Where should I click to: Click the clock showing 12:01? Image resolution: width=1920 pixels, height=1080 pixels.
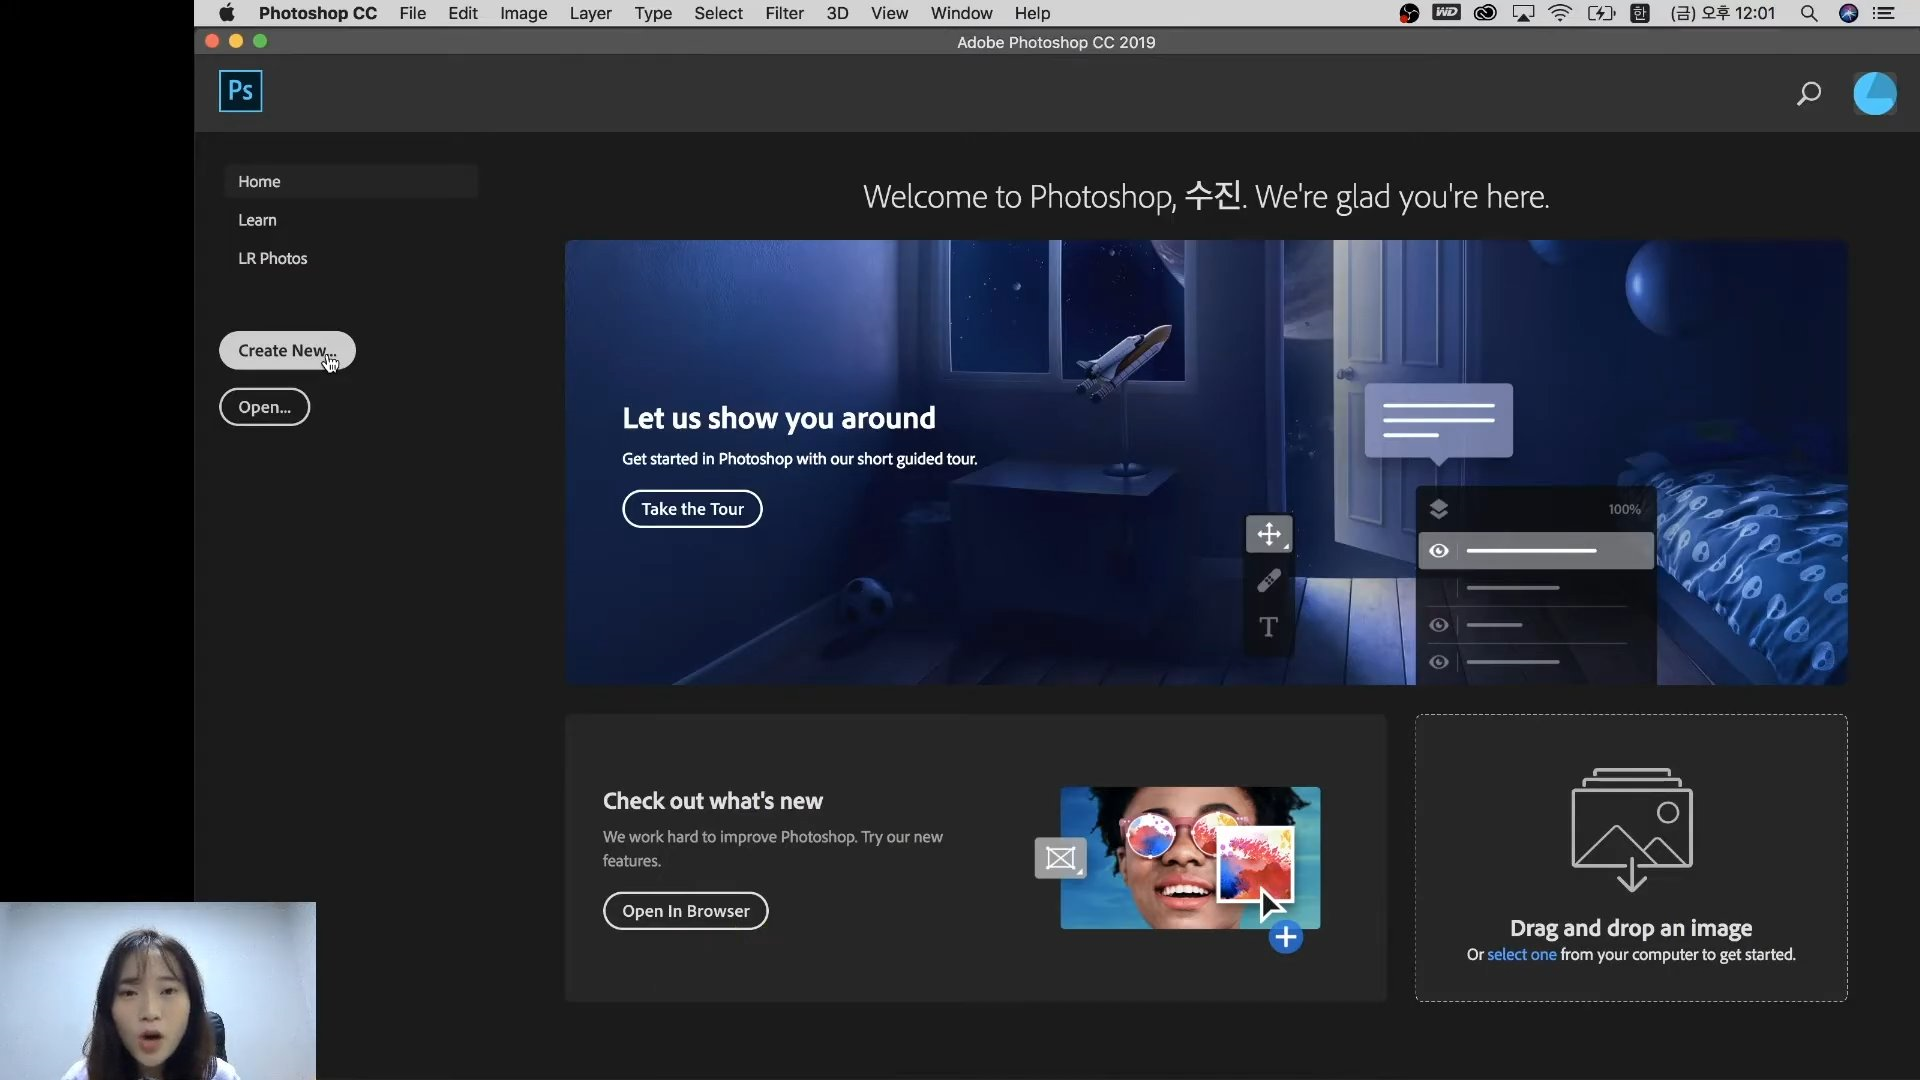pos(1723,13)
